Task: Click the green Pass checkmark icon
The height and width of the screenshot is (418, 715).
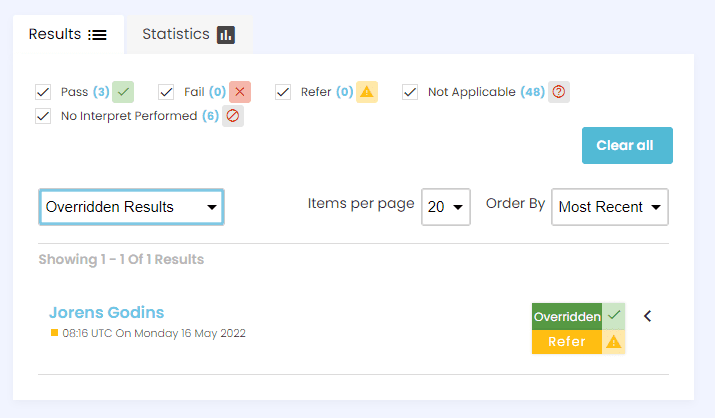Action: pyautogui.click(x=123, y=92)
